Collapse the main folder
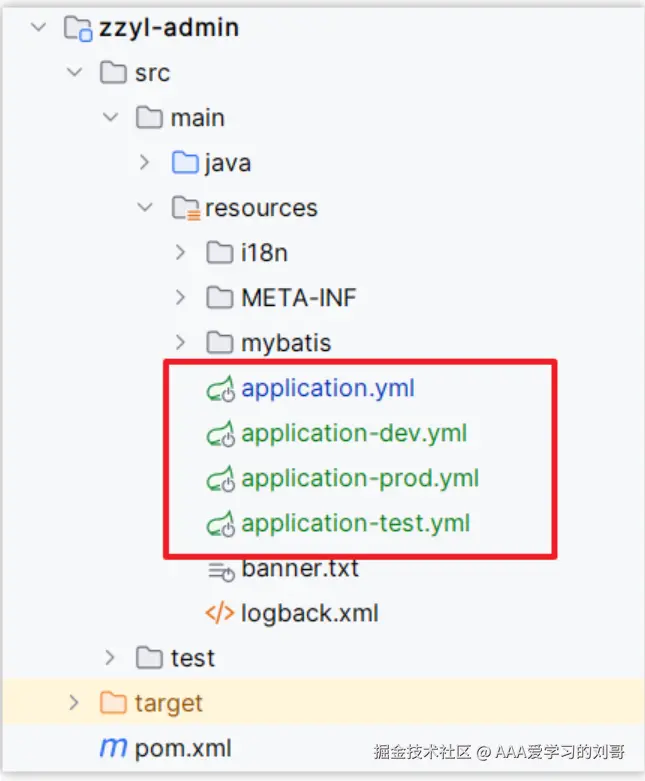This screenshot has height=781, width=645. point(111,118)
